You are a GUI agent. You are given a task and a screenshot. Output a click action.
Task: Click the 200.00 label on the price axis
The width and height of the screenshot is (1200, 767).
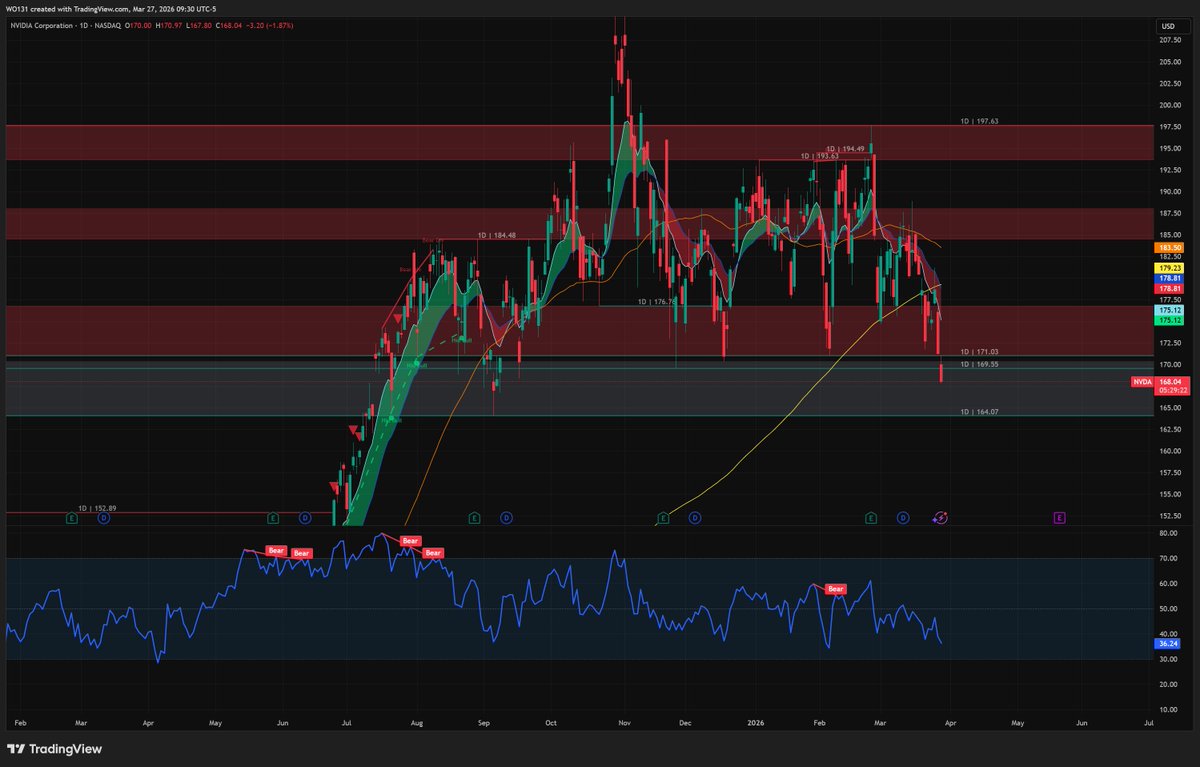click(x=1171, y=105)
